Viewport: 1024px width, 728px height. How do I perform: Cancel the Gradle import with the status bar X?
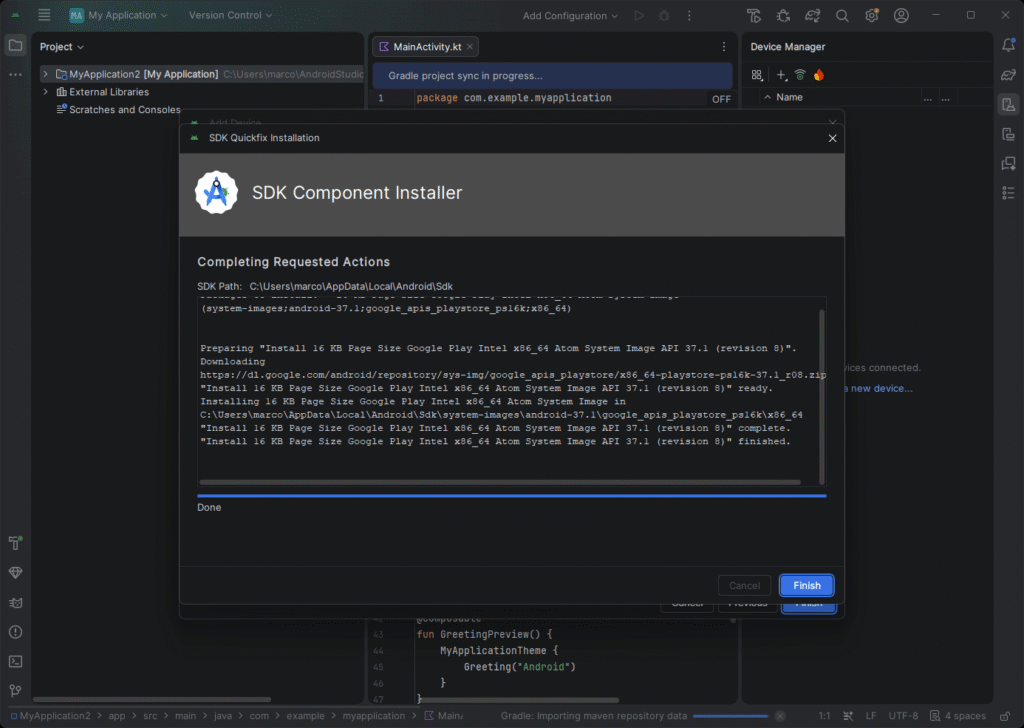pos(780,716)
